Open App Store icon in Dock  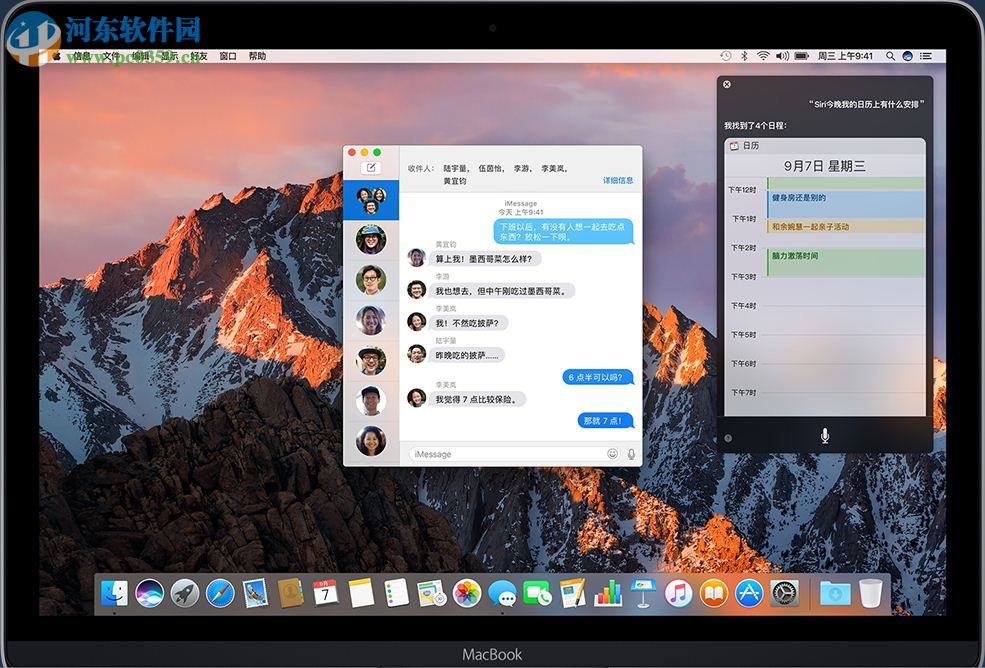pyautogui.click(x=749, y=593)
